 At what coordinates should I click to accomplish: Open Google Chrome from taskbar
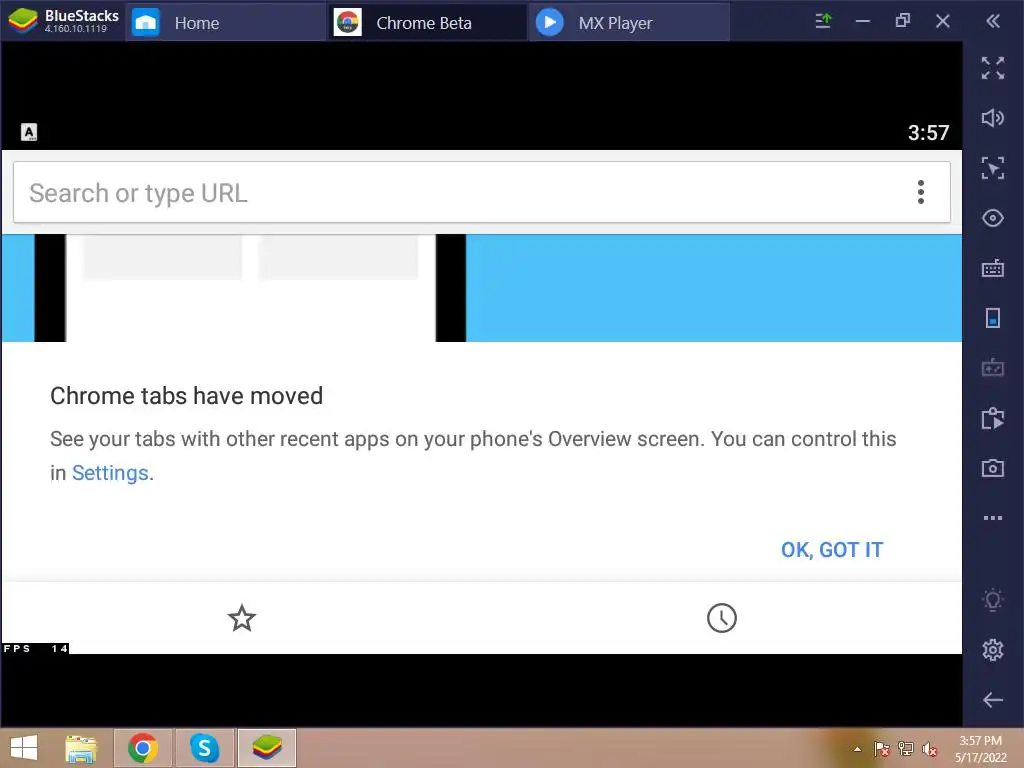point(143,748)
